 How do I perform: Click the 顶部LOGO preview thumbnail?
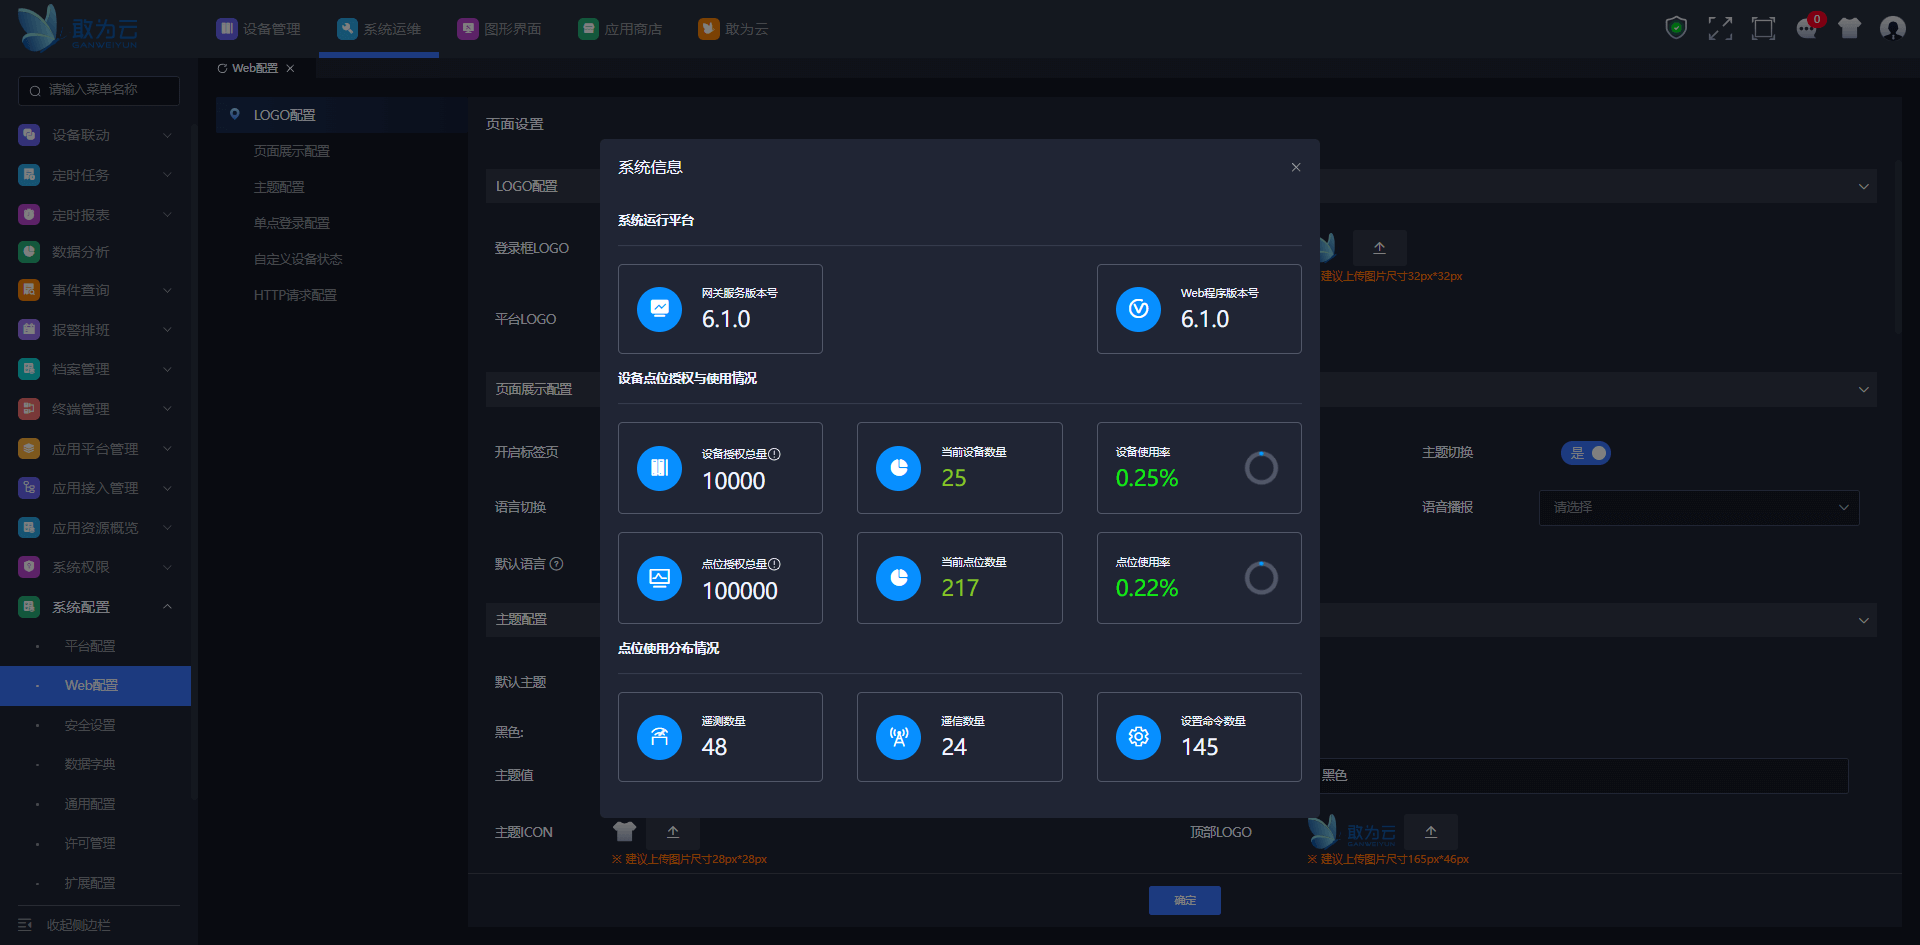pyautogui.click(x=1352, y=832)
